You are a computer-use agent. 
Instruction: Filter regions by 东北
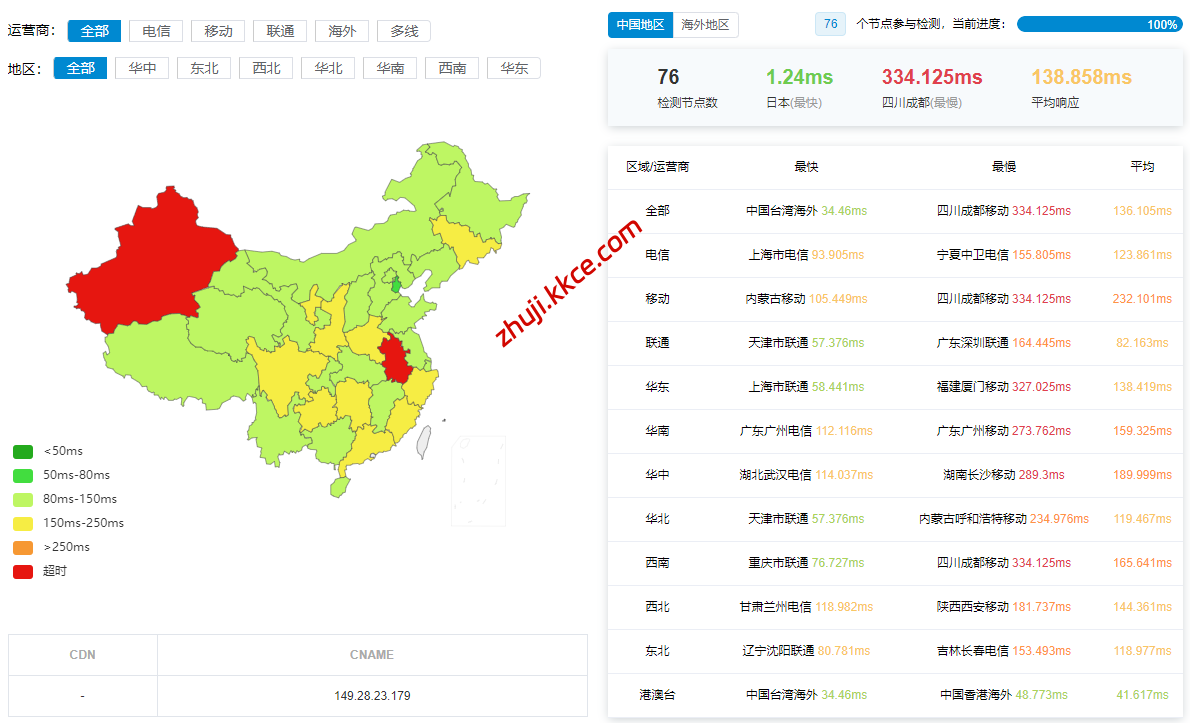204,68
